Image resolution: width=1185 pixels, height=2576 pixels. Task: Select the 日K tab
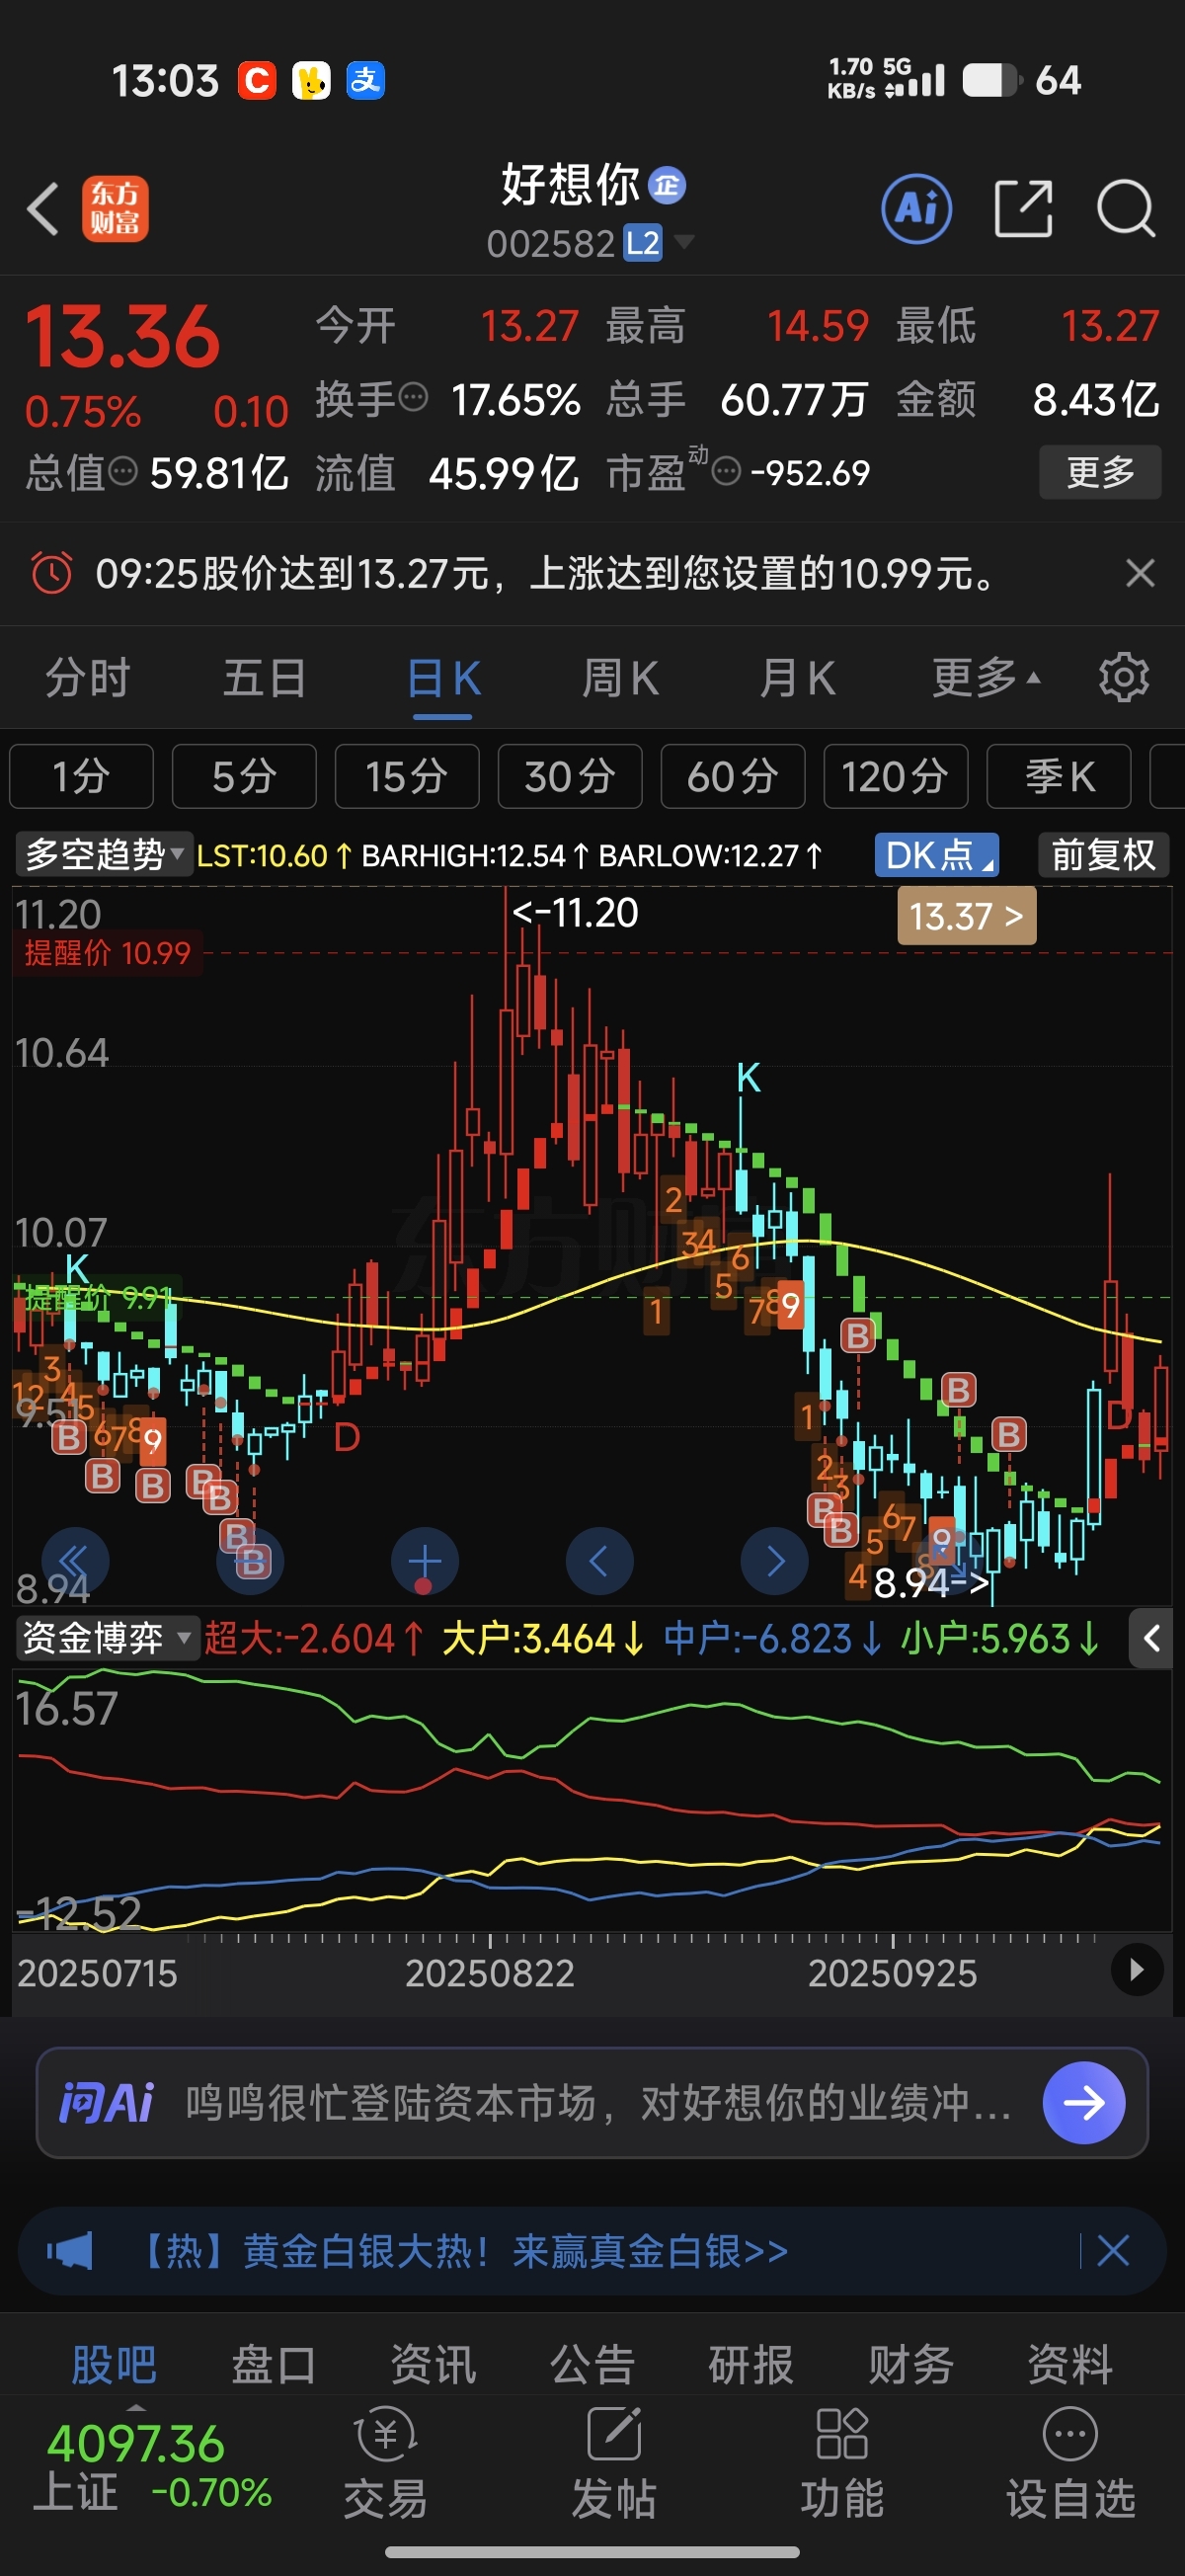pos(443,678)
